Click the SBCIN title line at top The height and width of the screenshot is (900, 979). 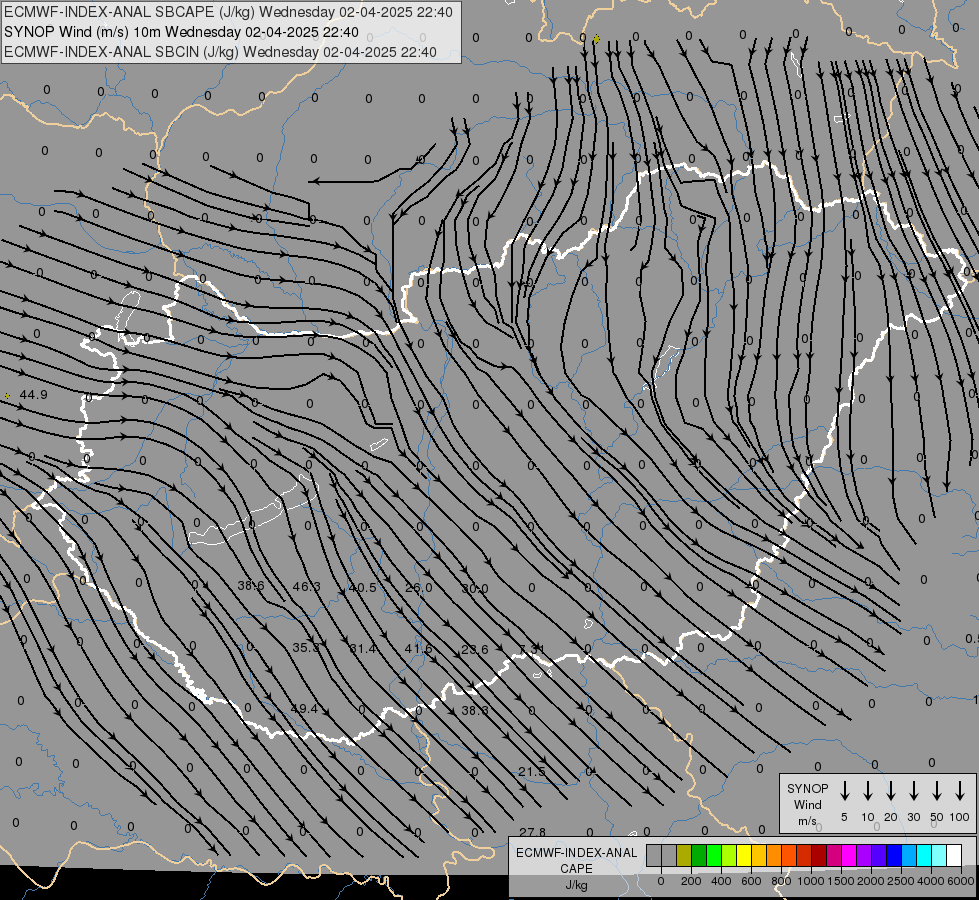pyautogui.click(x=220, y=52)
